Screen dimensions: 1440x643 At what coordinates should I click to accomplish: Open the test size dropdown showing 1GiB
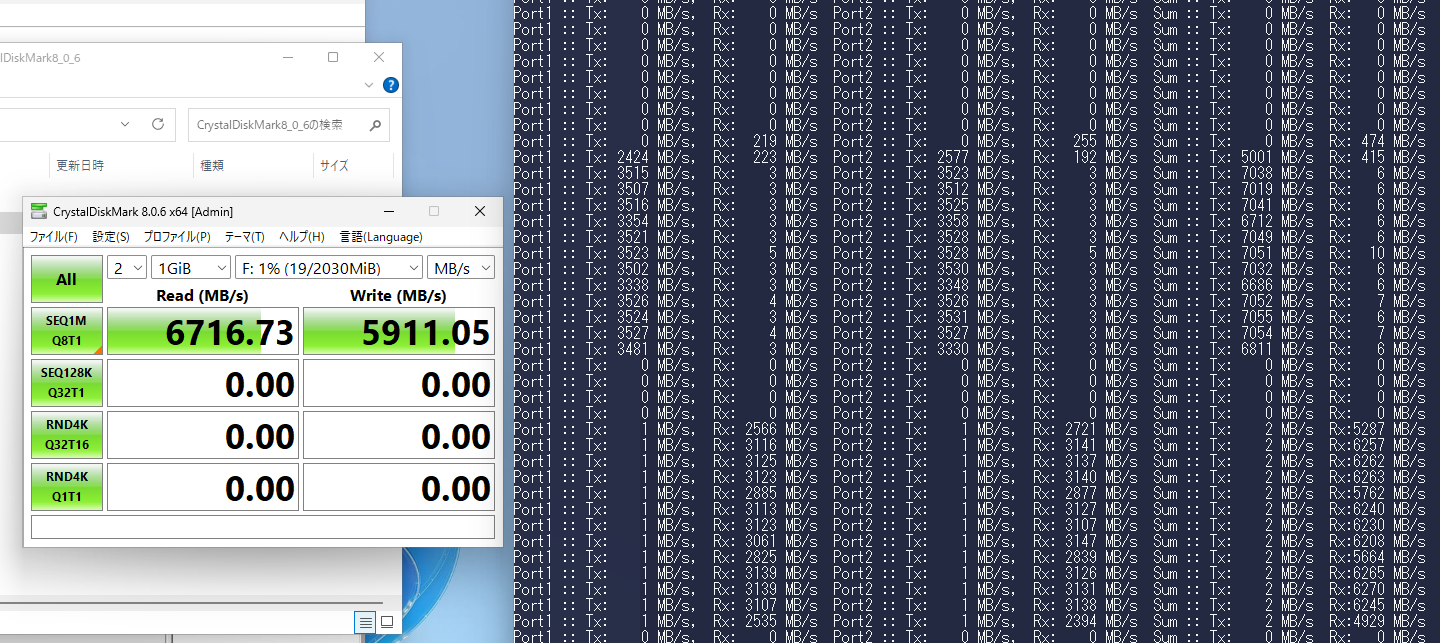click(x=191, y=268)
